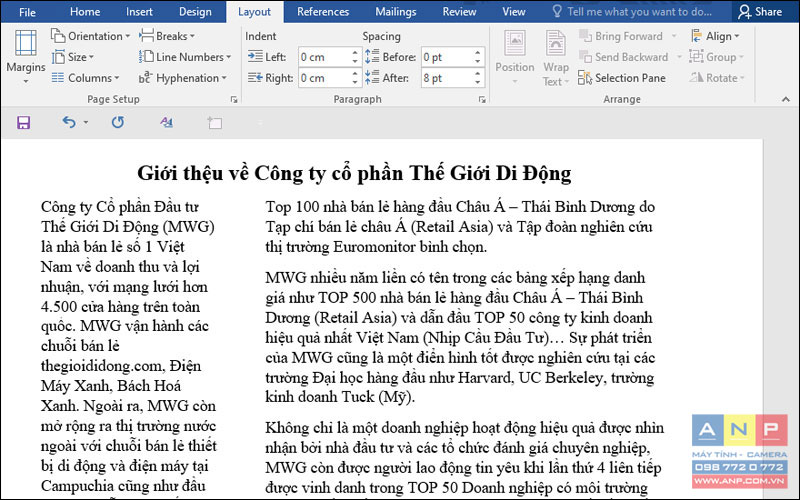Open the Orientation options
This screenshot has width=800, height=500.
(x=90, y=36)
